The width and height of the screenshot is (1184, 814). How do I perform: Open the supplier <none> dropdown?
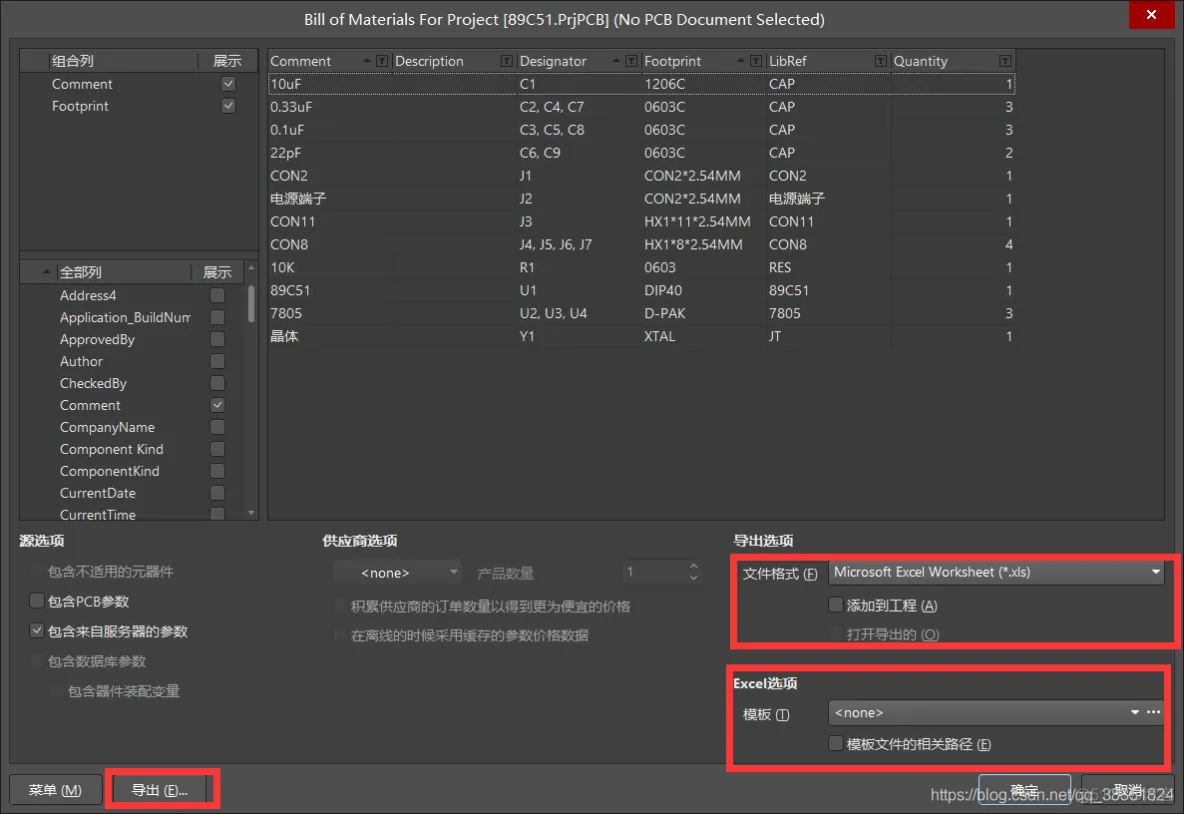(x=397, y=572)
